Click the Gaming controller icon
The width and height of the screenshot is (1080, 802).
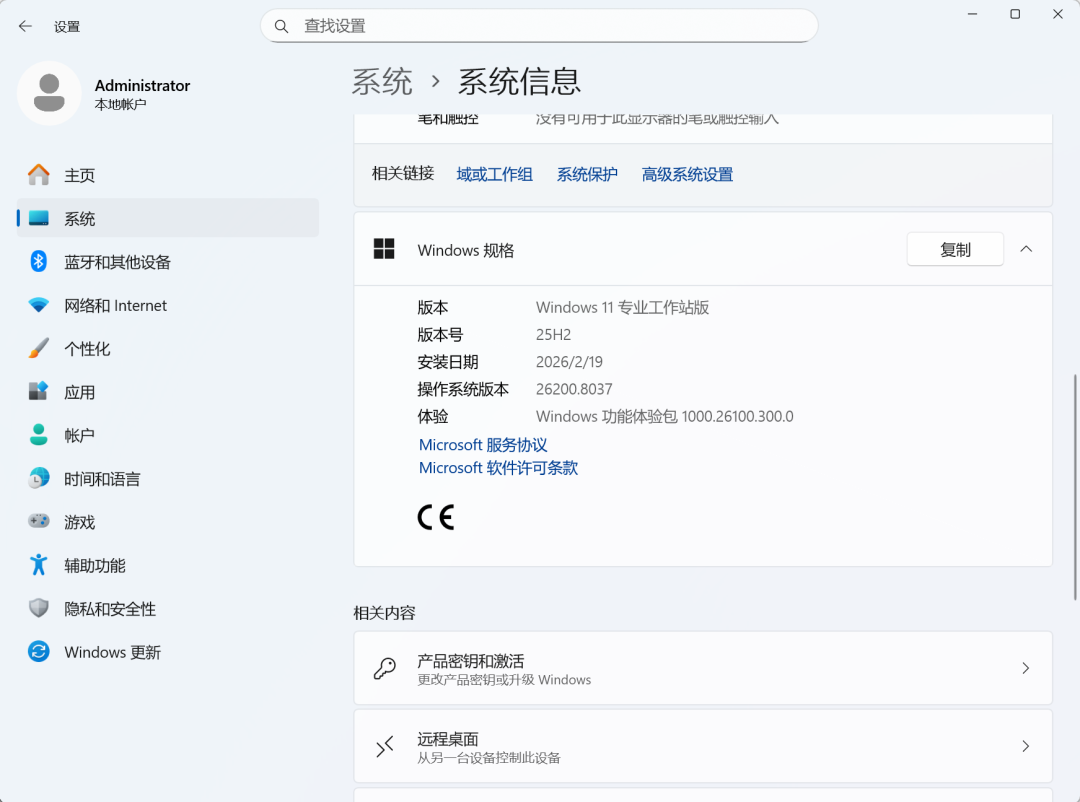click(x=39, y=521)
